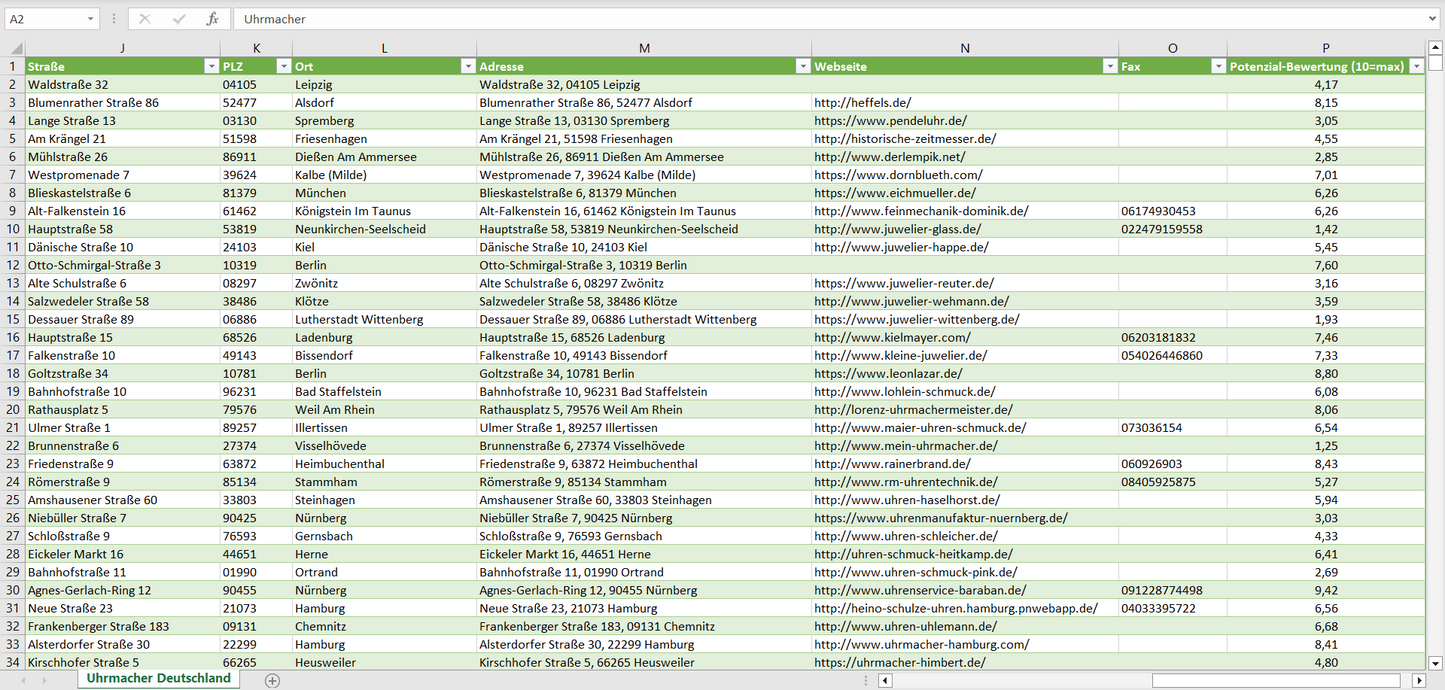Click the Cancel entry X icon
The height and width of the screenshot is (690, 1445).
(145, 19)
